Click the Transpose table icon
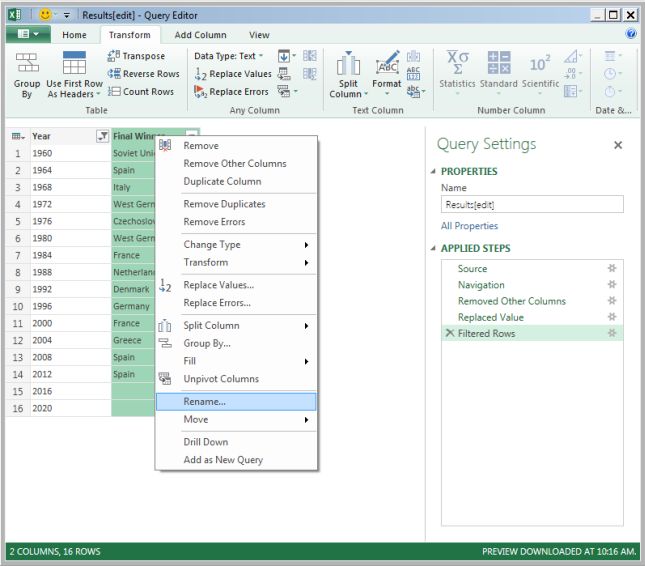Viewport: 645px width, 566px height. click(114, 56)
